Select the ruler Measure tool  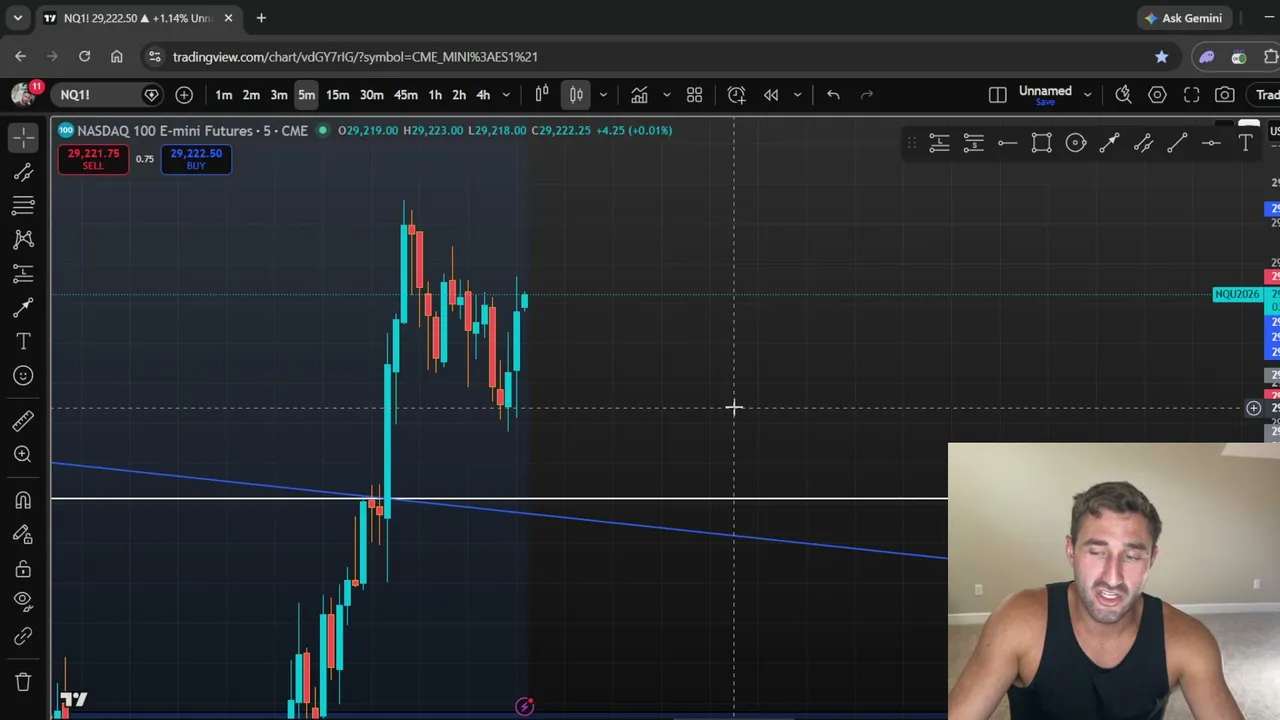pos(23,421)
